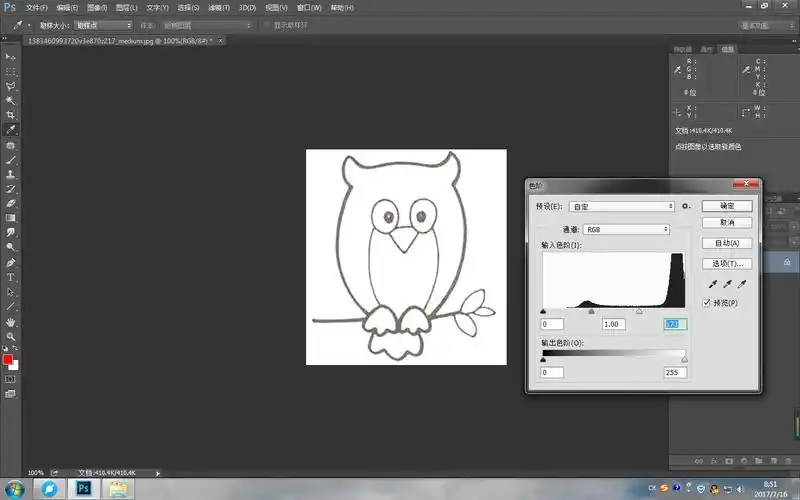Grab the input midtone gray slider
Image resolution: width=800 pixels, height=500 pixels.
pyautogui.click(x=591, y=311)
